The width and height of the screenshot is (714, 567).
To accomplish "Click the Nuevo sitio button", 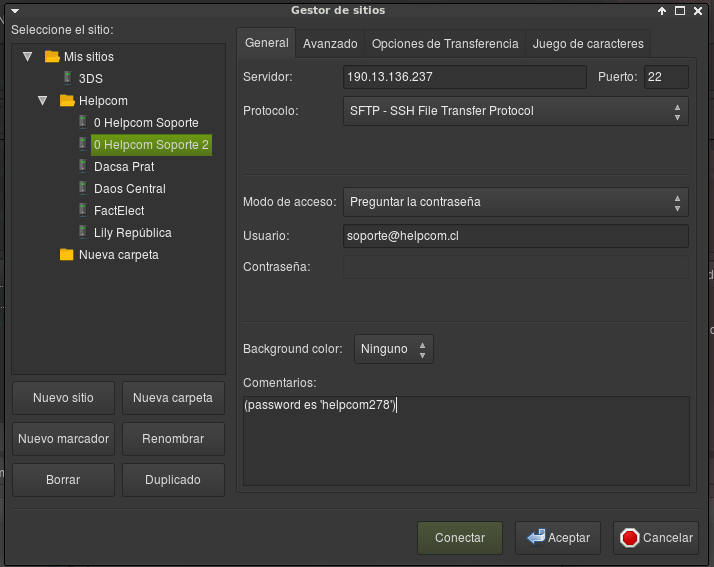I will pos(63,398).
